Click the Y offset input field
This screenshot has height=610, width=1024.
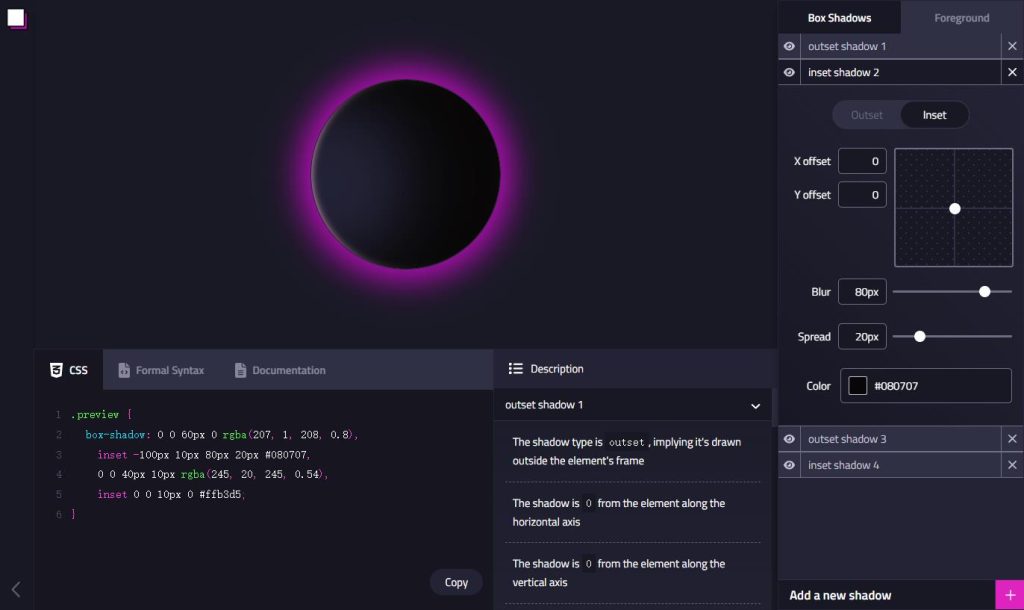point(862,195)
